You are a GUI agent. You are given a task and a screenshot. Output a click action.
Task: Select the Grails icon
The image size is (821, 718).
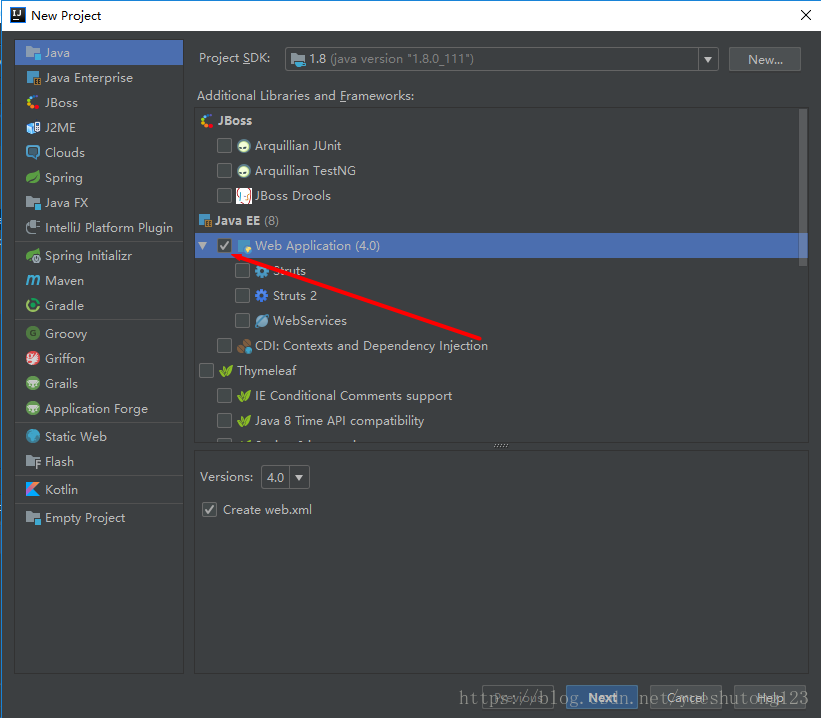tap(33, 383)
